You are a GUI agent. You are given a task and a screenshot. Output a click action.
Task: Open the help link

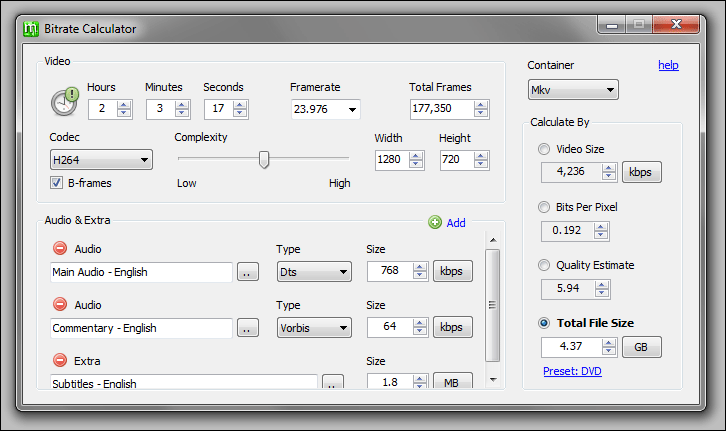tap(668, 65)
